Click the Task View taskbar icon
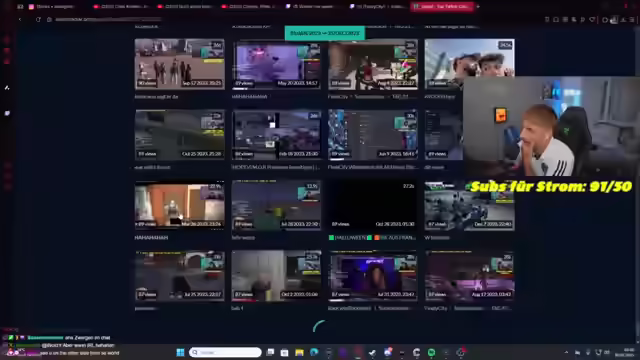The image size is (640, 360). tap(270, 352)
